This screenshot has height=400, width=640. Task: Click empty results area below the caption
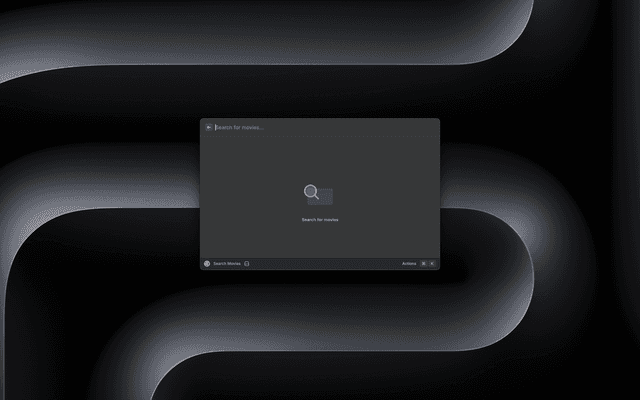320,242
